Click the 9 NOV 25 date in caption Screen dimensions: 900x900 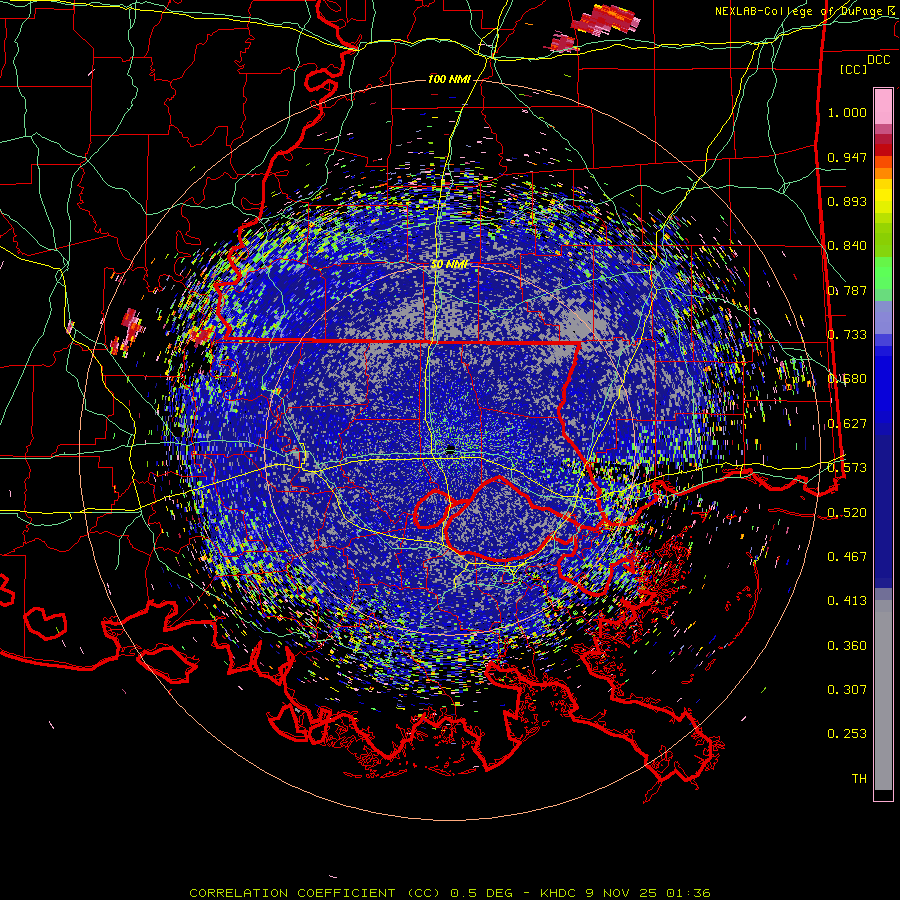click(621, 893)
